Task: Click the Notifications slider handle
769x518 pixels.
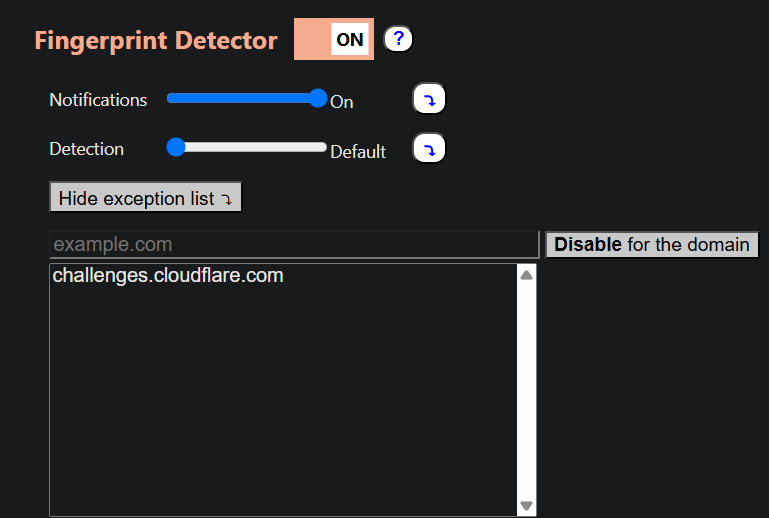Action: 318,98
